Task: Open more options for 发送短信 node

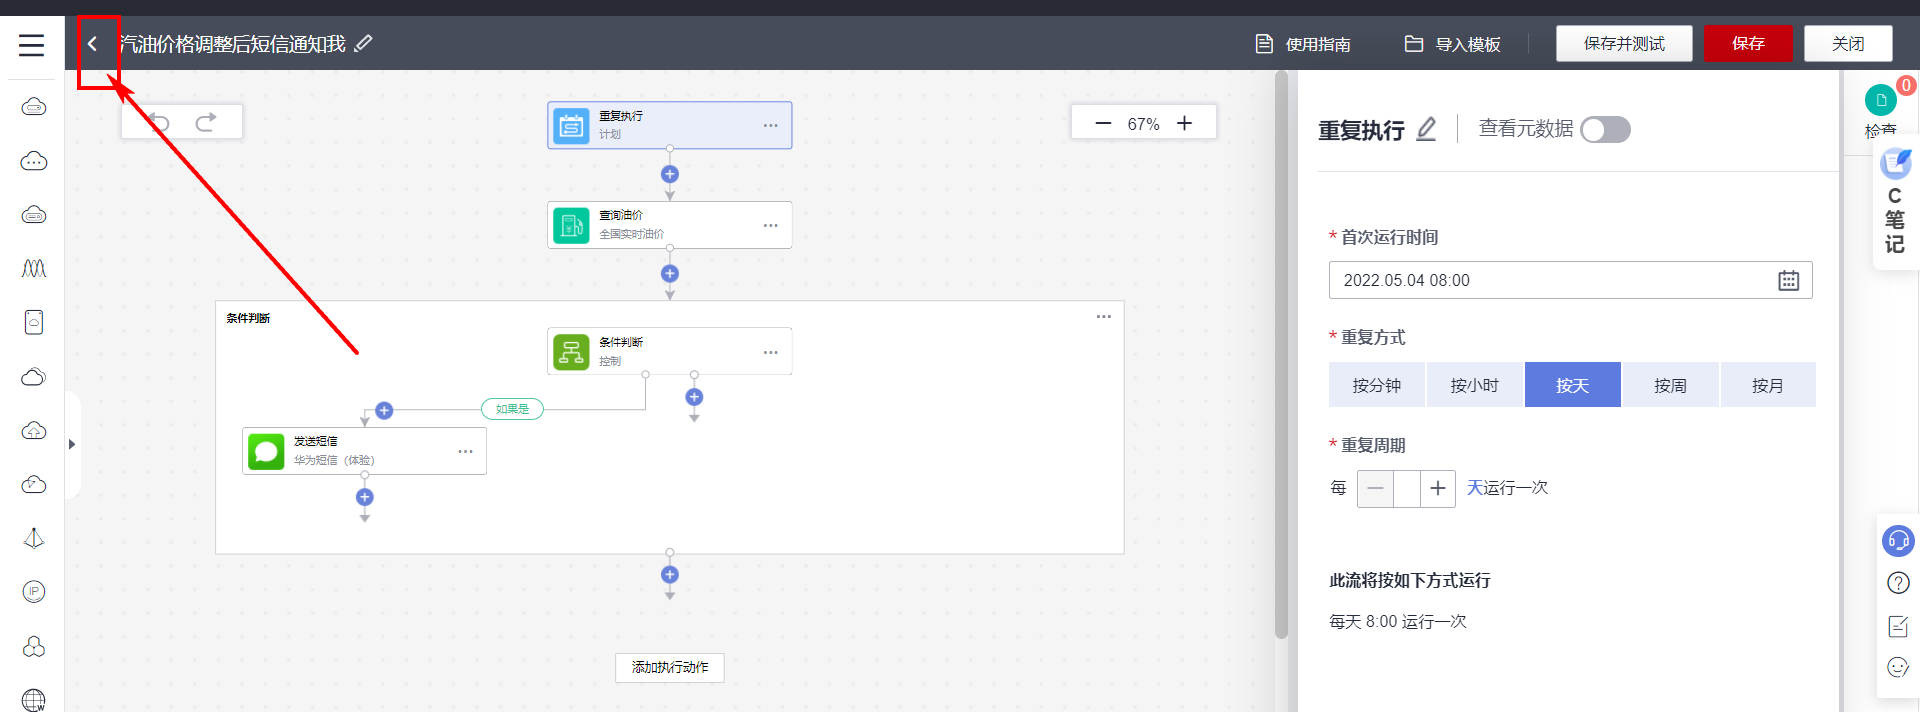Action: (x=465, y=451)
